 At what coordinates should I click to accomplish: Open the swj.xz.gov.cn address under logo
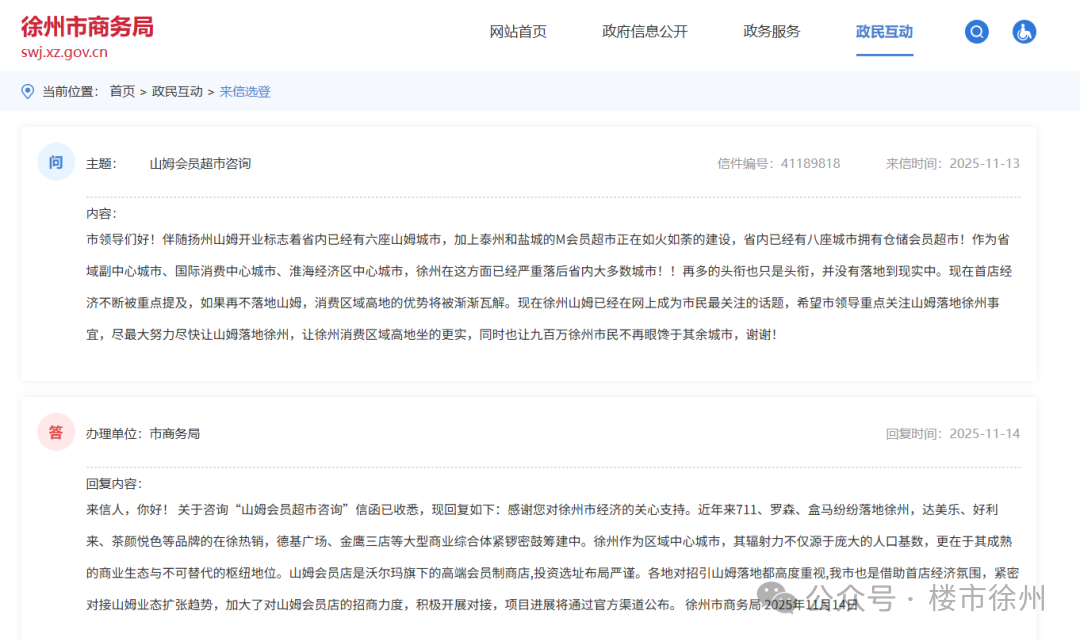pyautogui.click(x=64, y=52)
